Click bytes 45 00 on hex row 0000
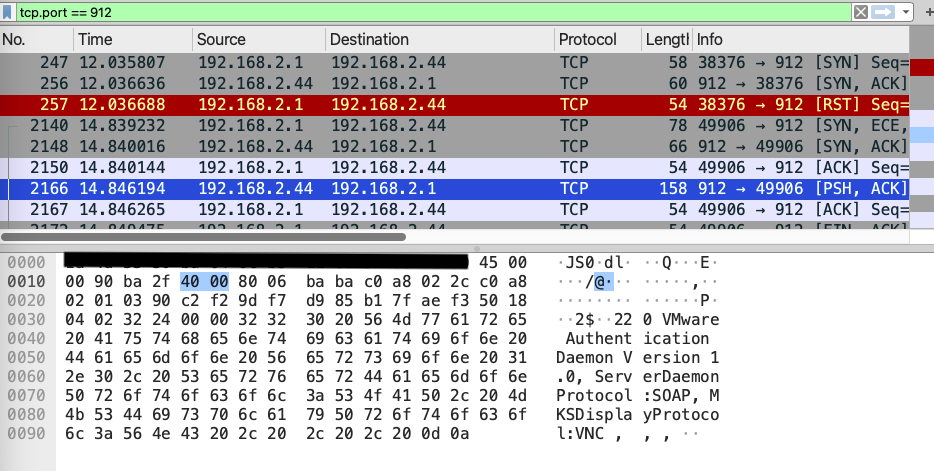Image resolution: width=934 pixels, height=471 pixels. 503,263
